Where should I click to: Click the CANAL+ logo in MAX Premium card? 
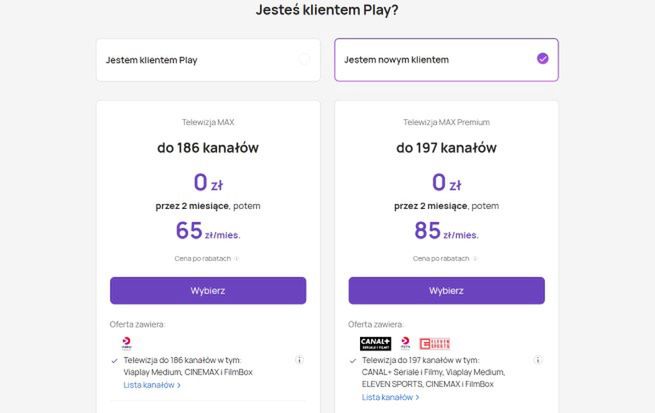374,343
